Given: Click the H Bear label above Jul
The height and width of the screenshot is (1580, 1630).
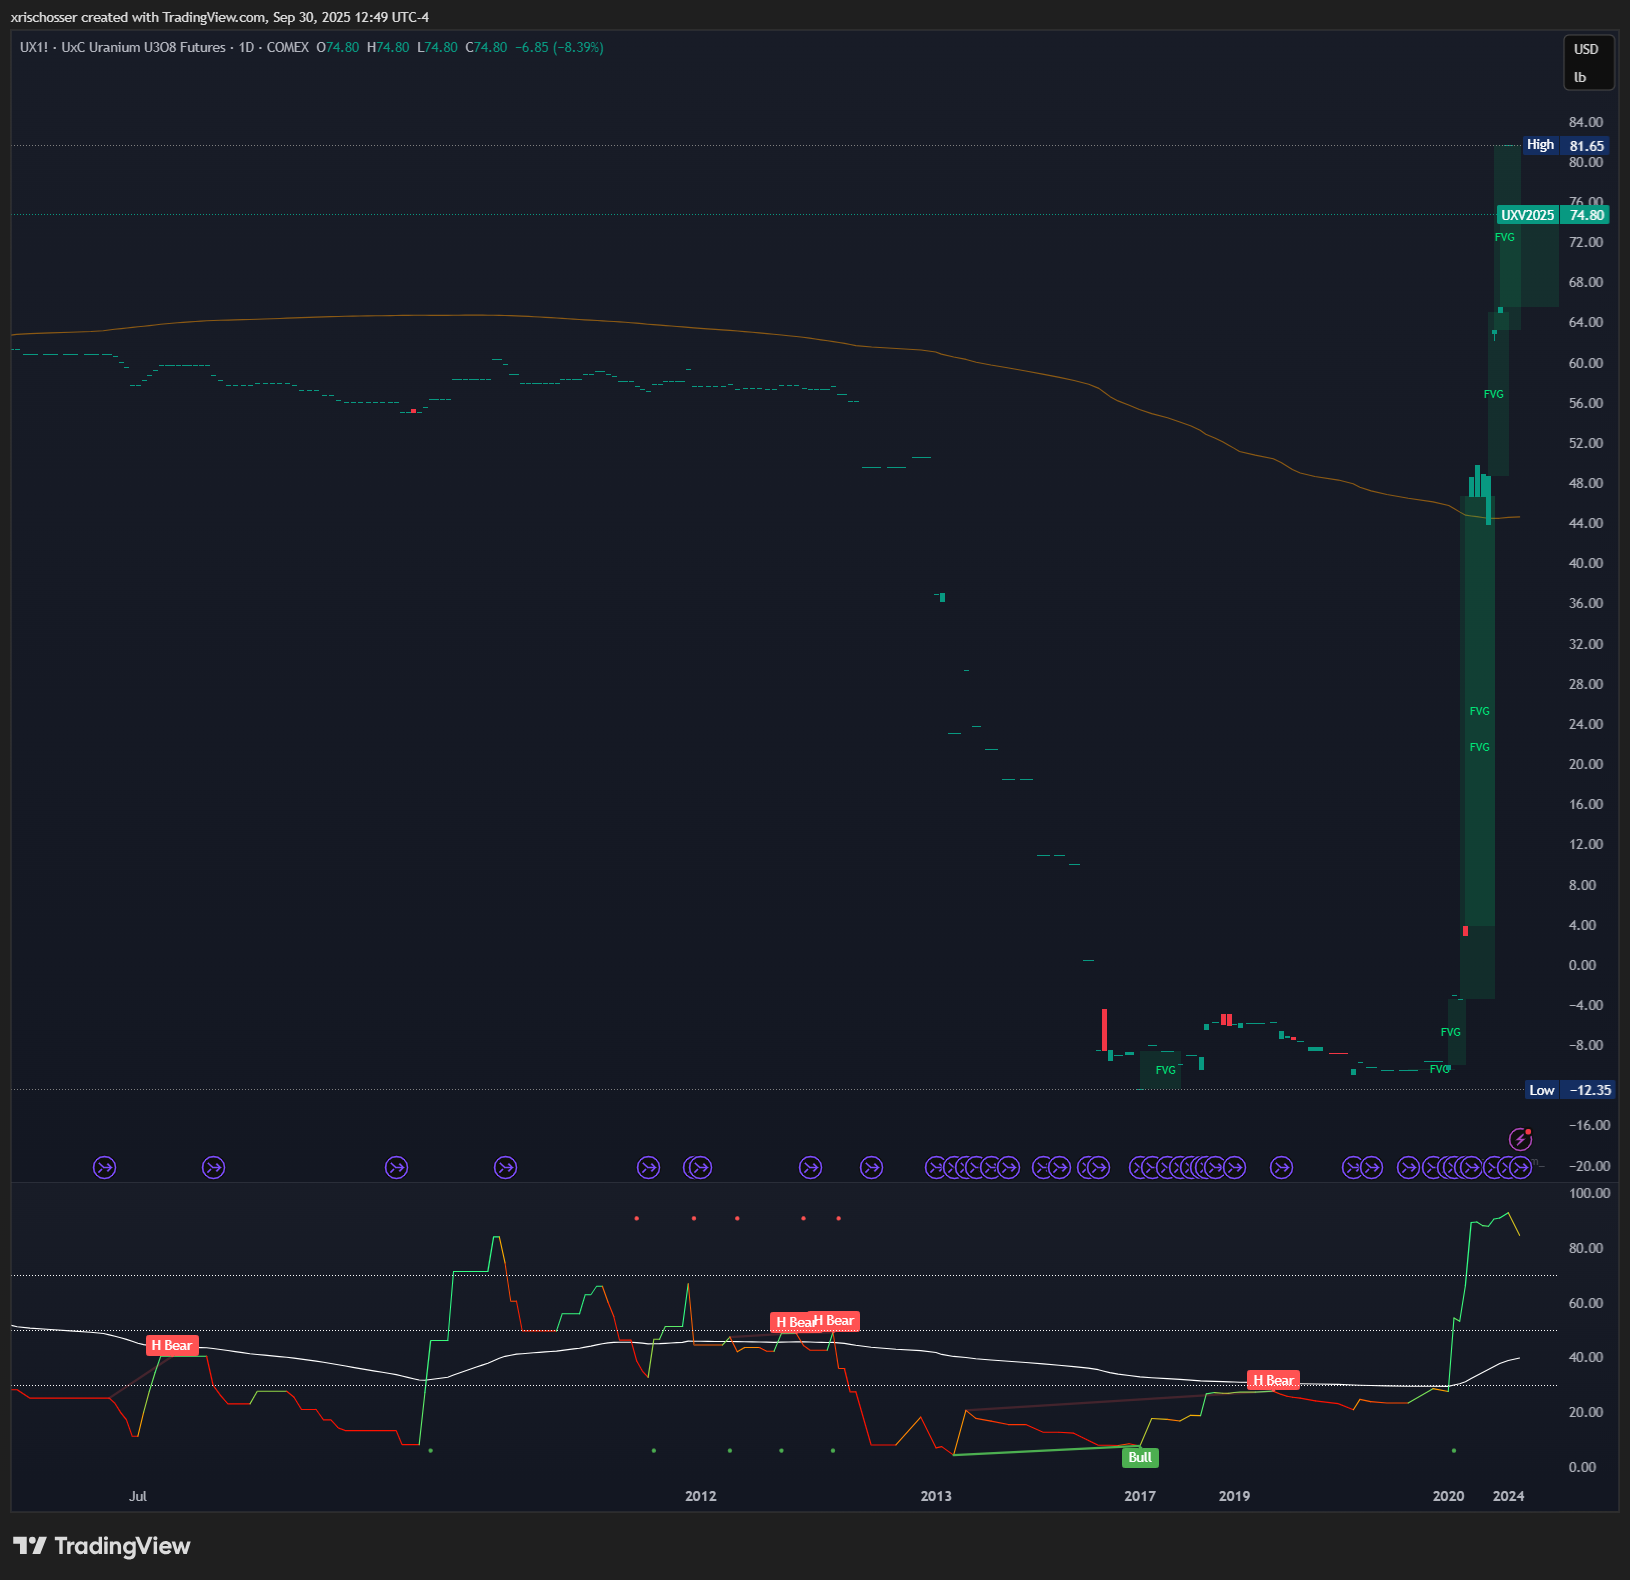Looking at the screenshot, I should pyautogui.click(x=171, y=1345).
